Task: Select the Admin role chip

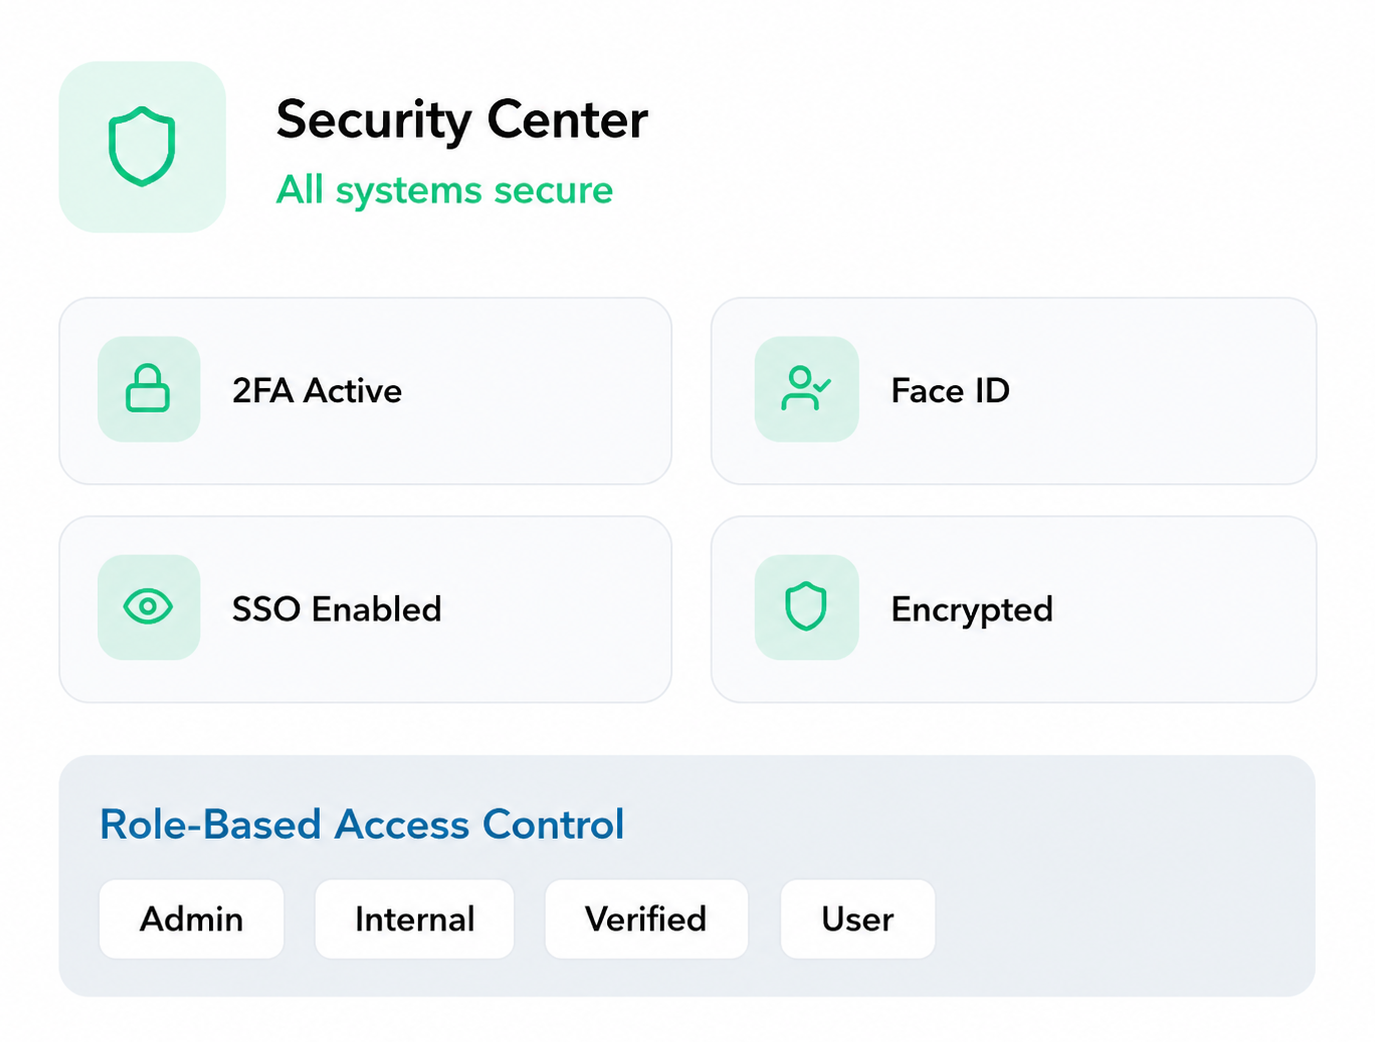Action: click(x=191, y=919)
